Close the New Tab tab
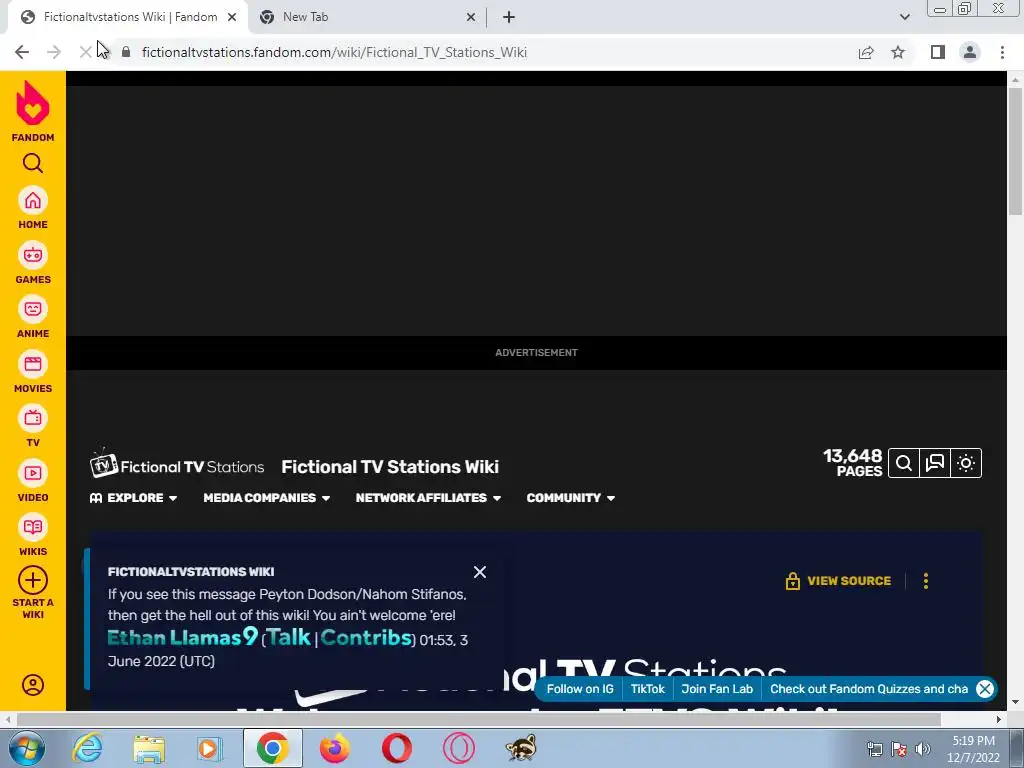1024x768 pixels. coord(471,18)
